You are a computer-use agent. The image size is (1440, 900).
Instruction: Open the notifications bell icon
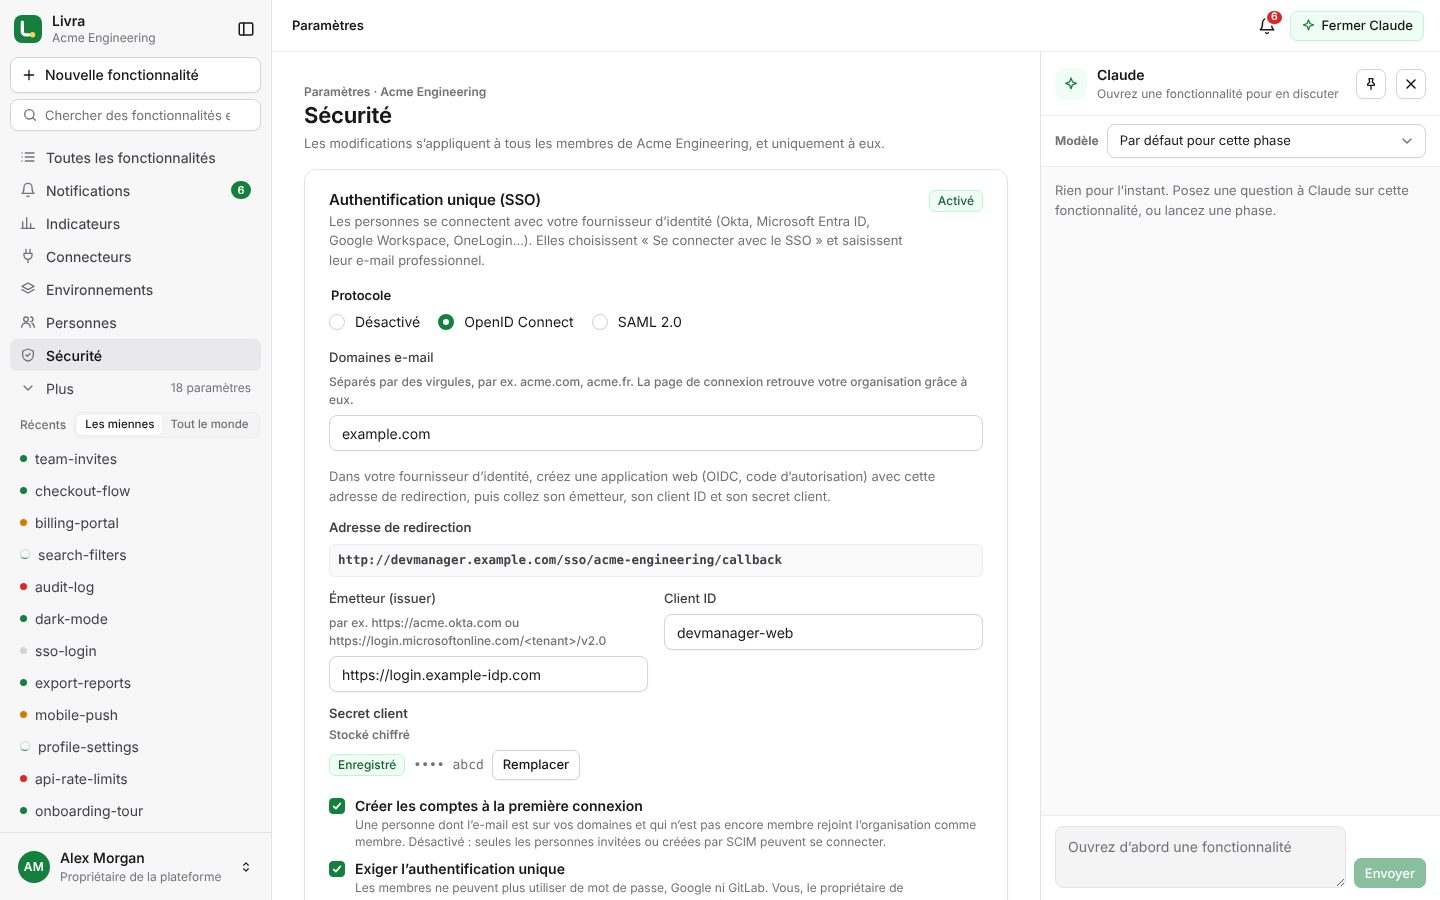click(x=1267, y=26)
